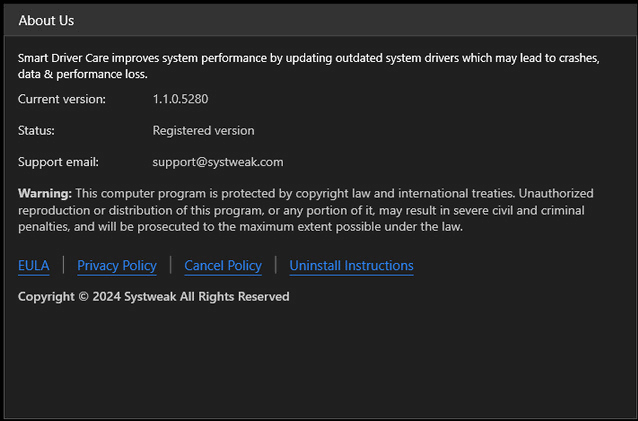Viewport: 638px width, 421px height.
Task: Click separator between Privacy Policy and Cancel Policy
Action: click(x=170, y=265)
